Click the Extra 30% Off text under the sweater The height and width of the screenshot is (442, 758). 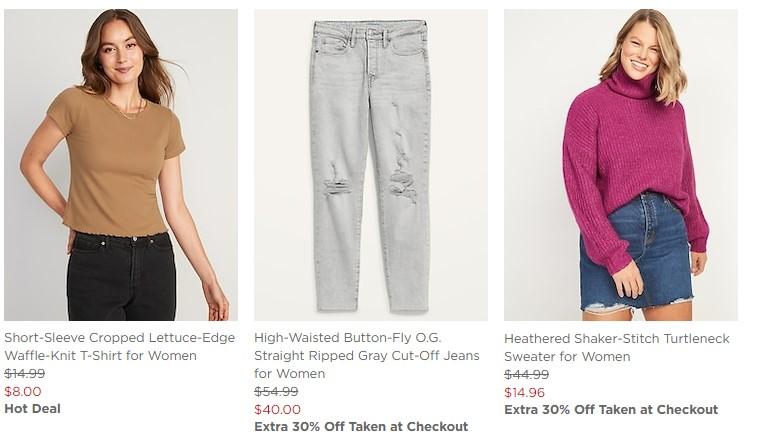[x=610, y=409]
